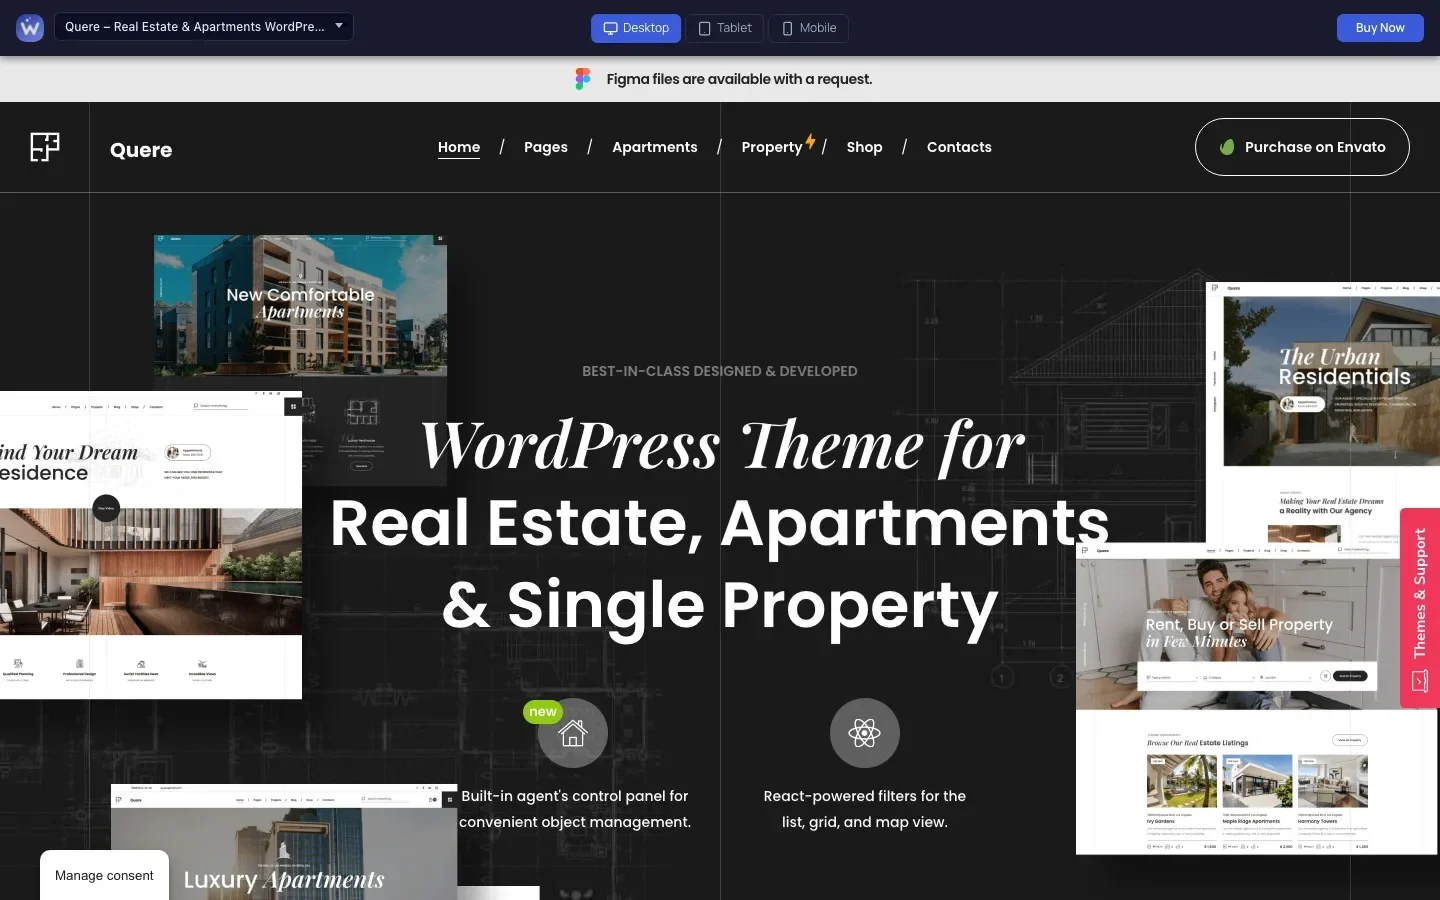Open Luxury Apartments demo thumbnail
Image resolution: width=1440 pixels, height=900 pixels.
pyautogui.click(x=284, y=842)
